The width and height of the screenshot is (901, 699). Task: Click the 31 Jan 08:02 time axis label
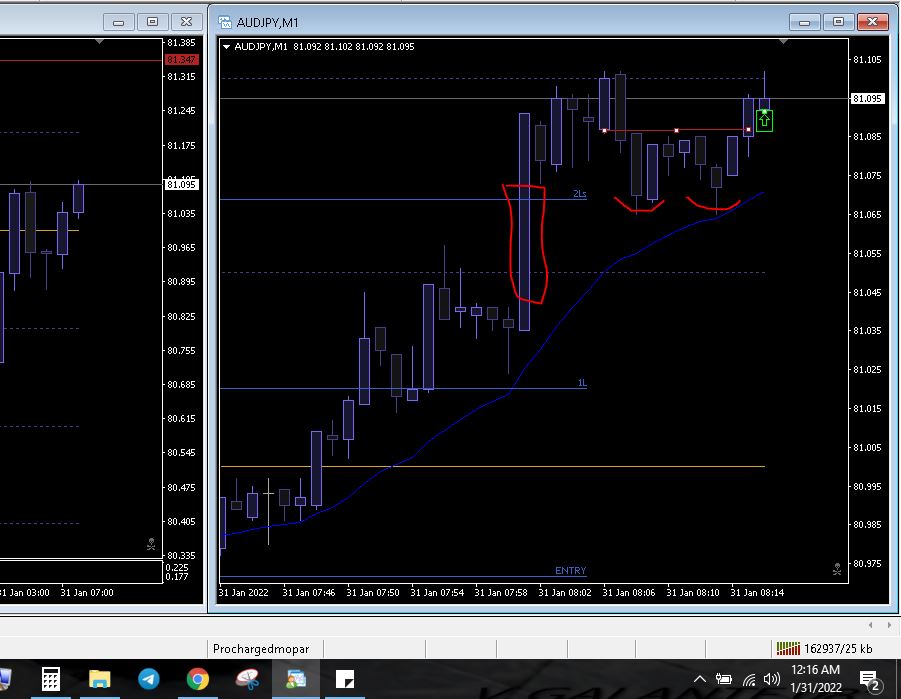click(564, 592)
